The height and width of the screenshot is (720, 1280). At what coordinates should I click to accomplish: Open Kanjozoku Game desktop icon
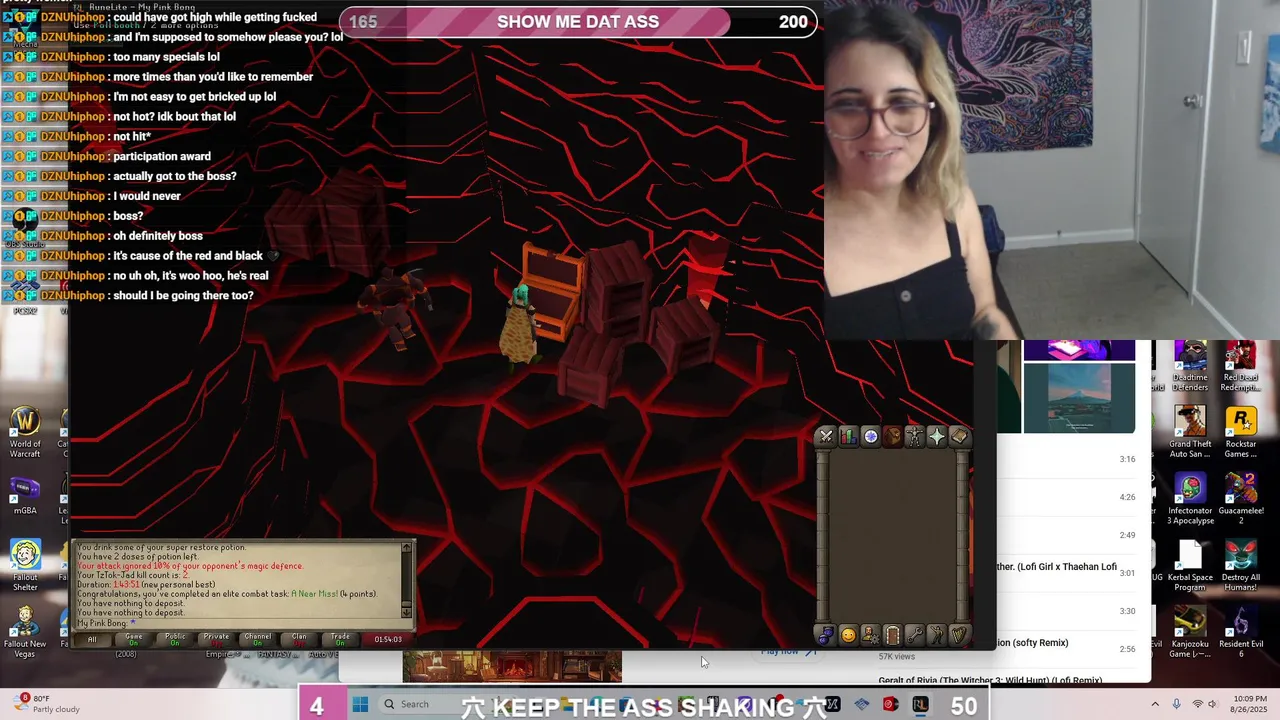tap(1190, 632)
